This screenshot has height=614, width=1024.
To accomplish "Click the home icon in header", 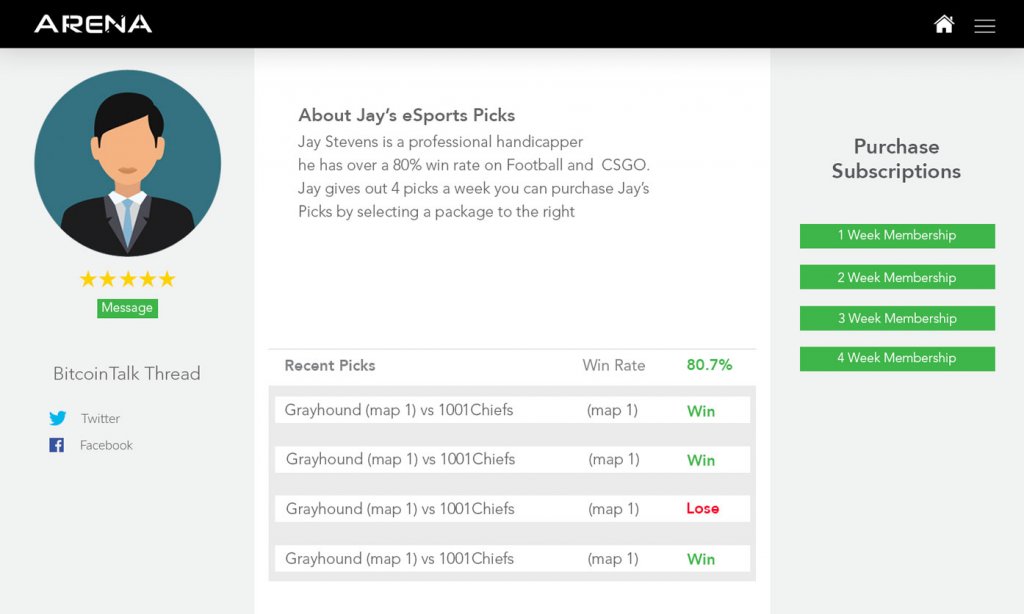I will tap(944, 24).
